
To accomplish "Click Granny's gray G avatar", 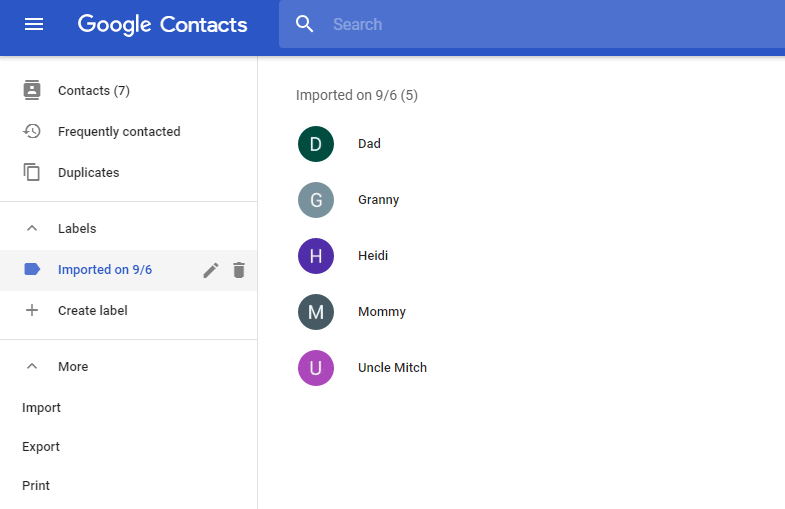I will [316, 200].
